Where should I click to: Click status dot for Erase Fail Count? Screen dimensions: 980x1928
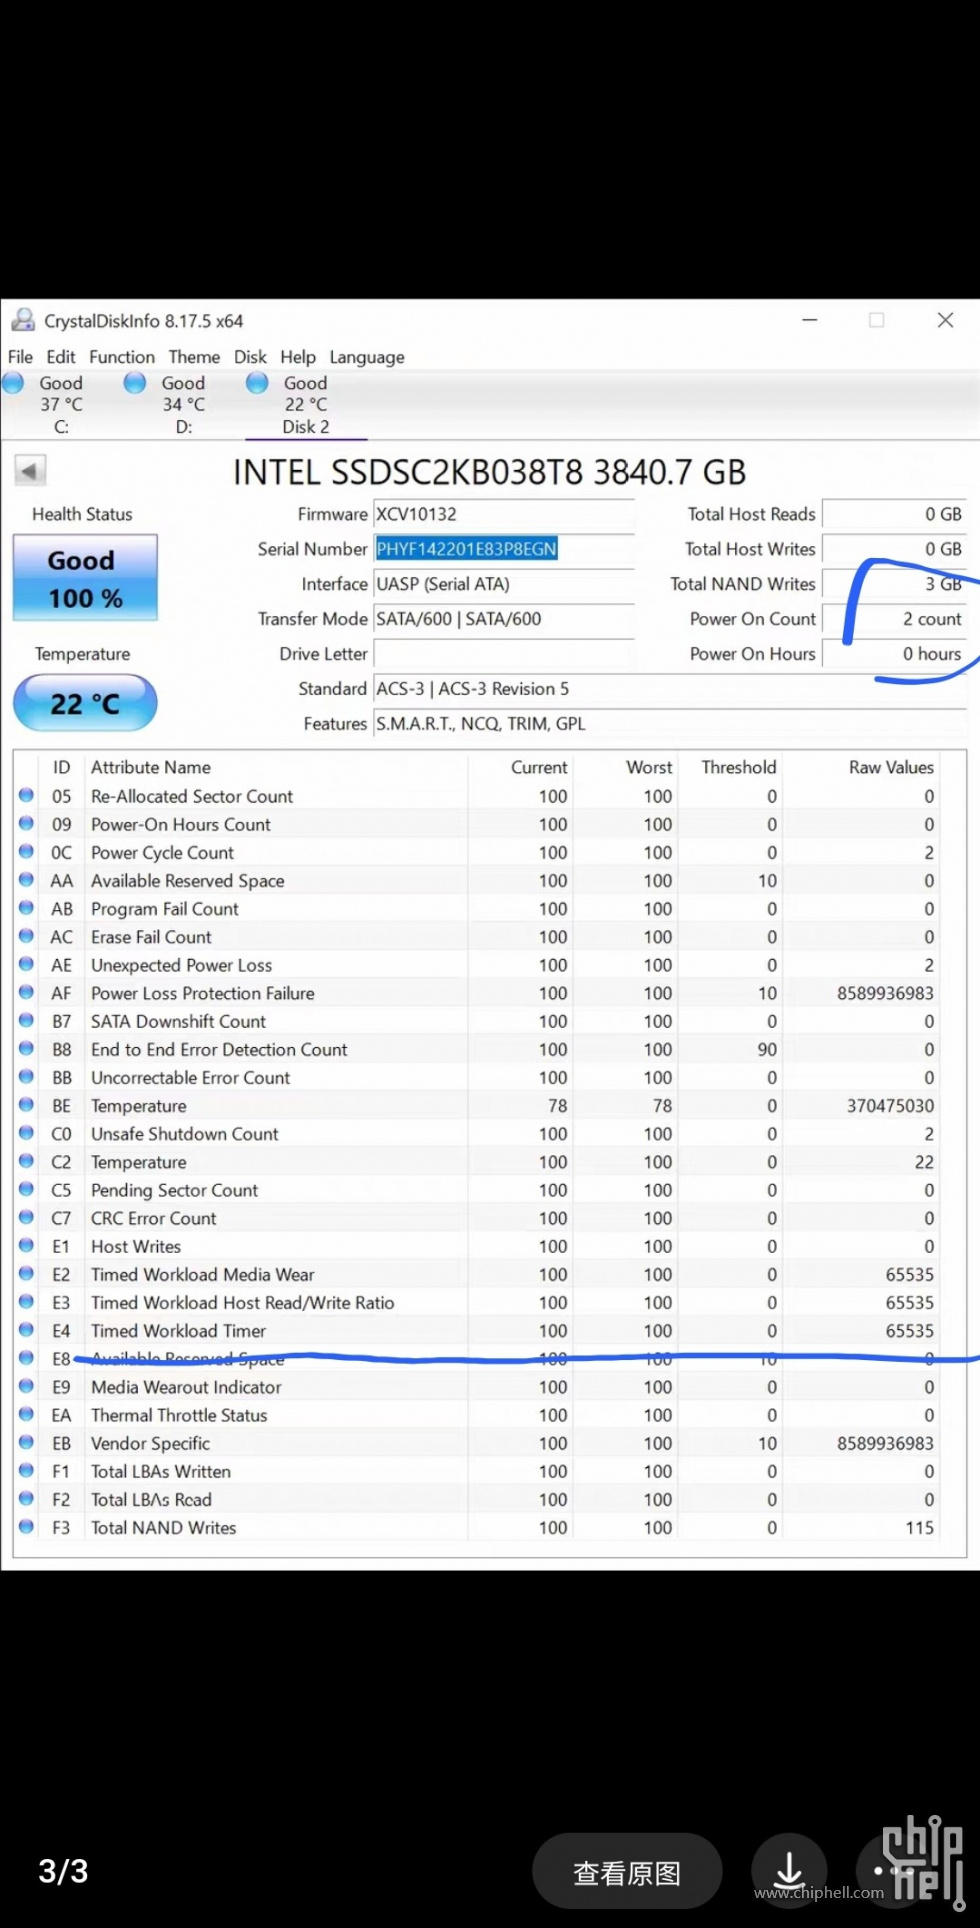pyautogui.click(x=27, y=936)
